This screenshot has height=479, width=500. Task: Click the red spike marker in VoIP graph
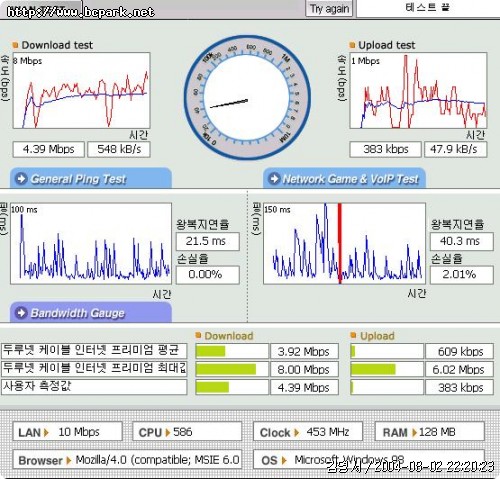(x=340, y=243)
